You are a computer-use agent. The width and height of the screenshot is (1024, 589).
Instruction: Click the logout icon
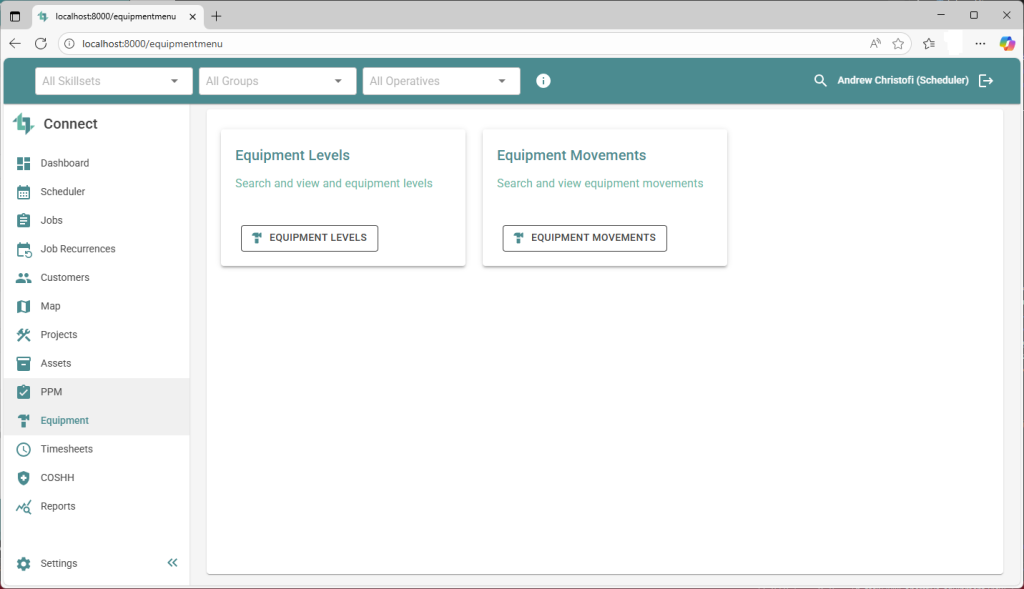point(986,80)
